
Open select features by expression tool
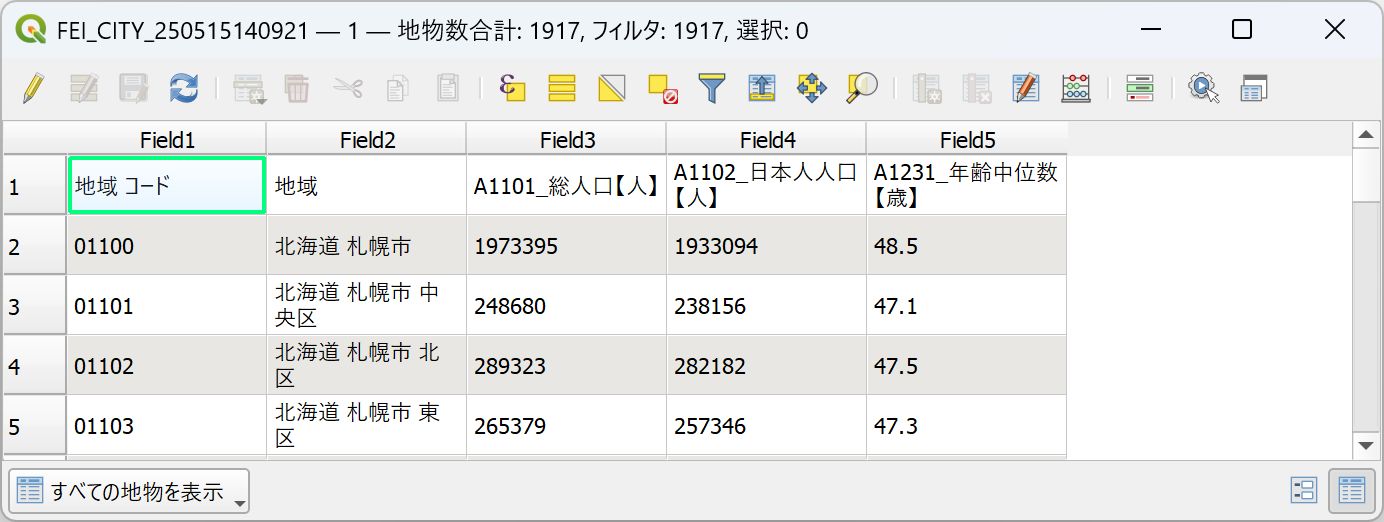(x=512, y=88)
